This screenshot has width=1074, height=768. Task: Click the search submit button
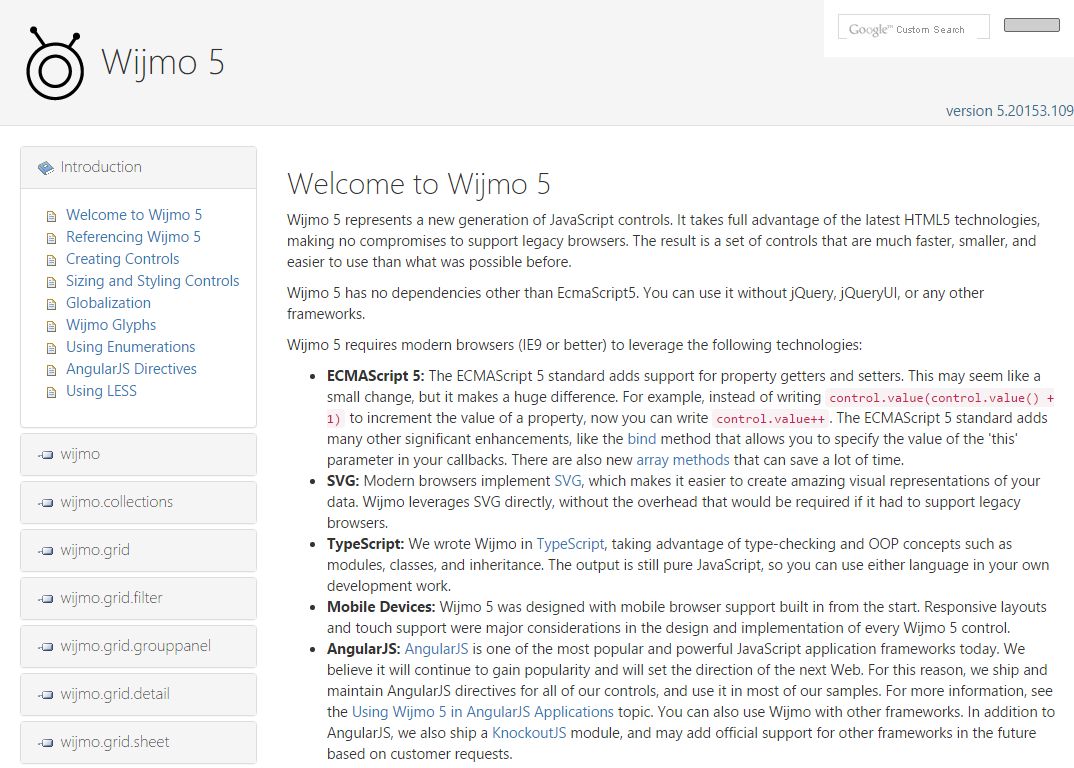click(x=1032, y=25)
